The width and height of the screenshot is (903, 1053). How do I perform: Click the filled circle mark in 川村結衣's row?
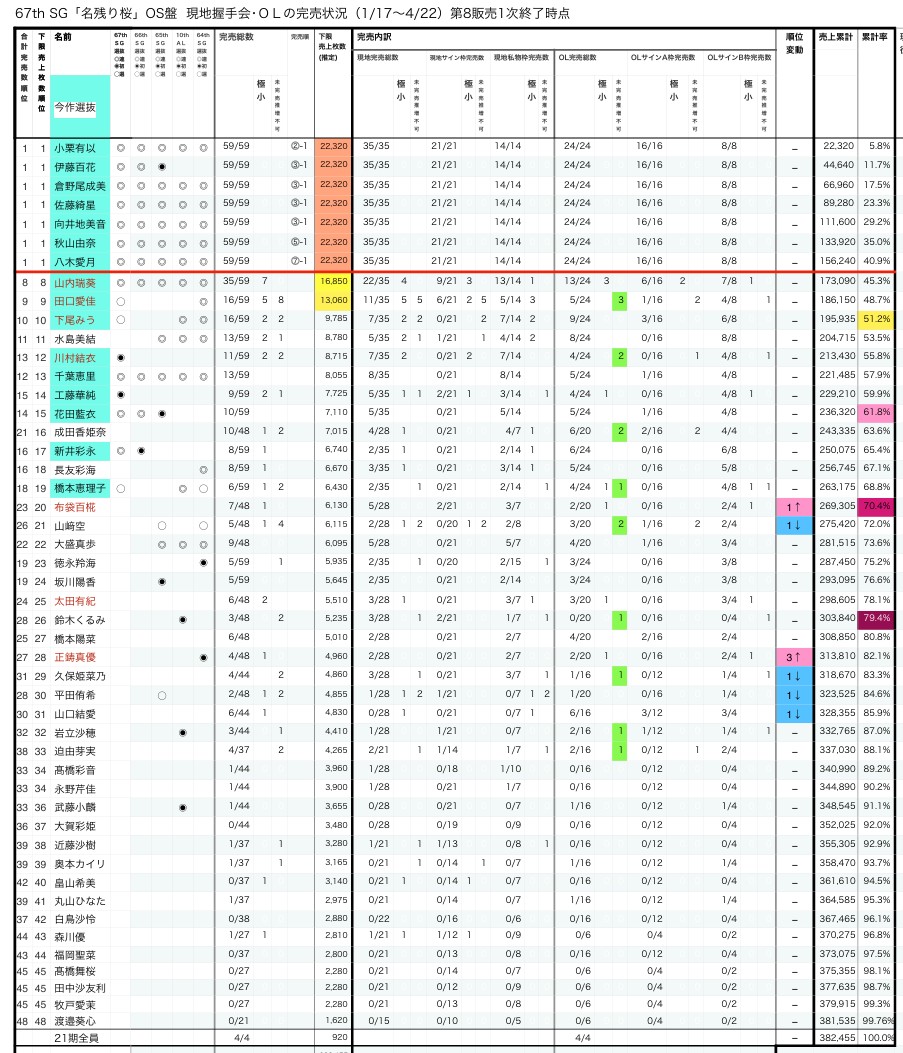[x=121, y=357]
